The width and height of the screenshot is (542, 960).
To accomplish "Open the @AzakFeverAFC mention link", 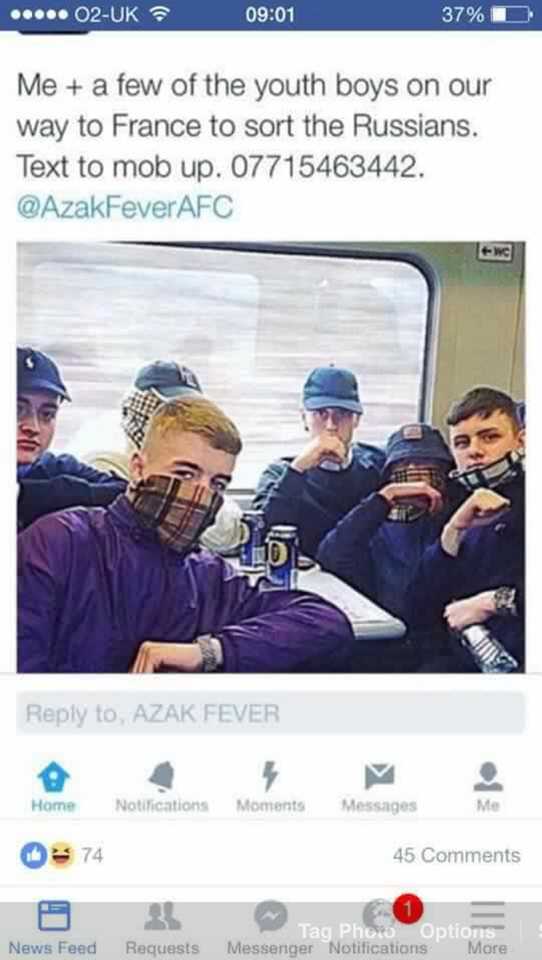I will click(125, 207).
